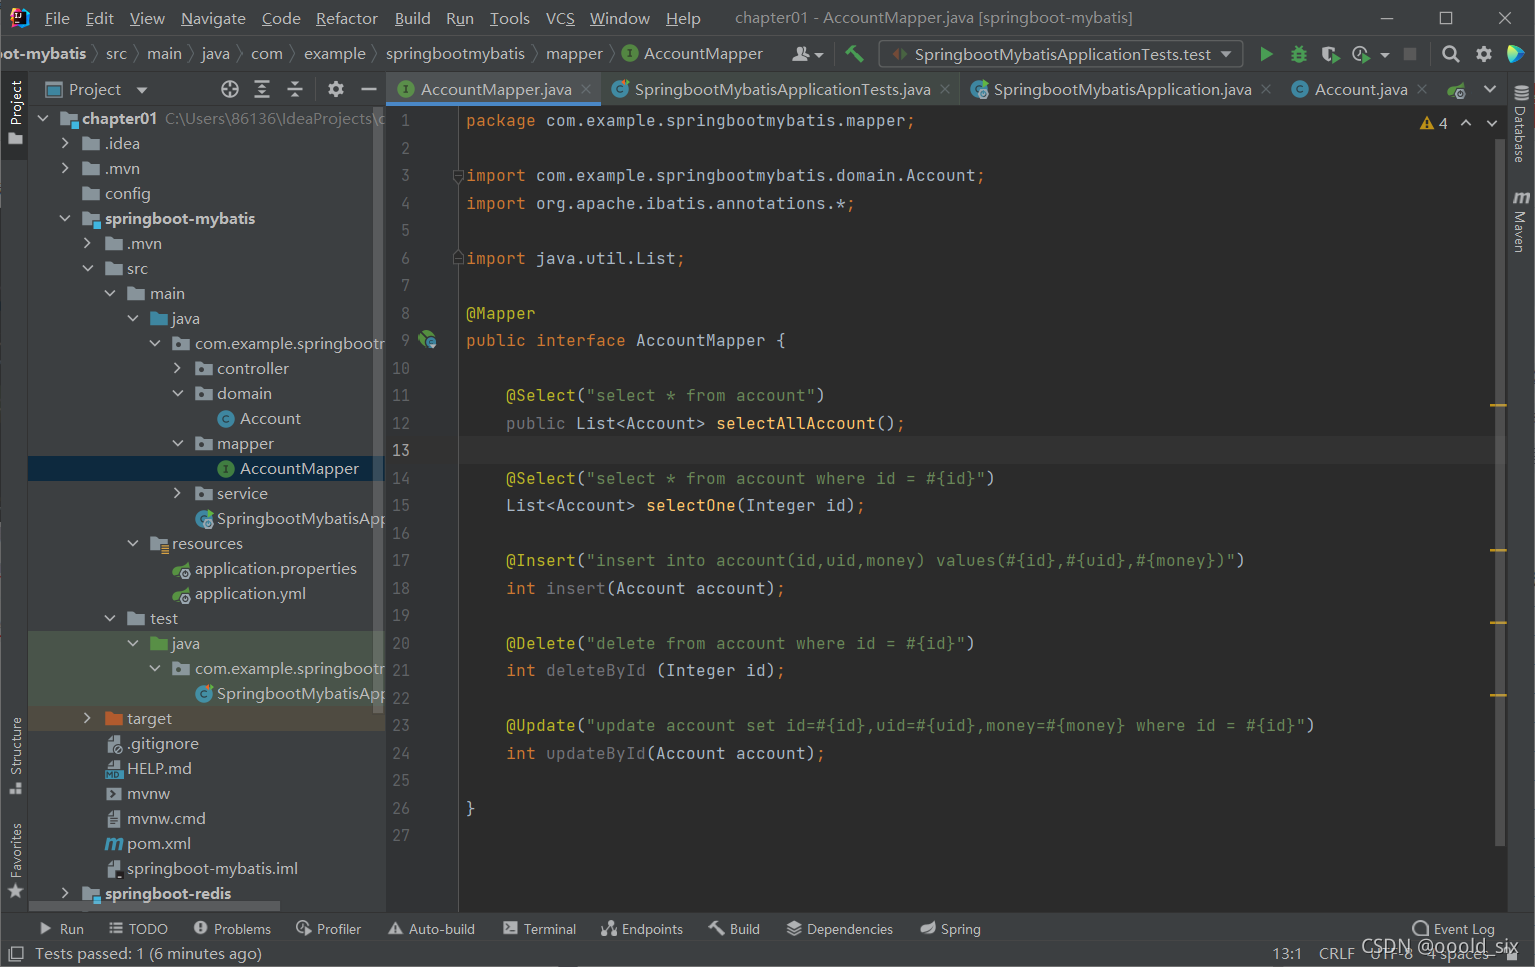Close the Account.java tab
This screenshot has height=967, width=1535.
[1422, 89]
